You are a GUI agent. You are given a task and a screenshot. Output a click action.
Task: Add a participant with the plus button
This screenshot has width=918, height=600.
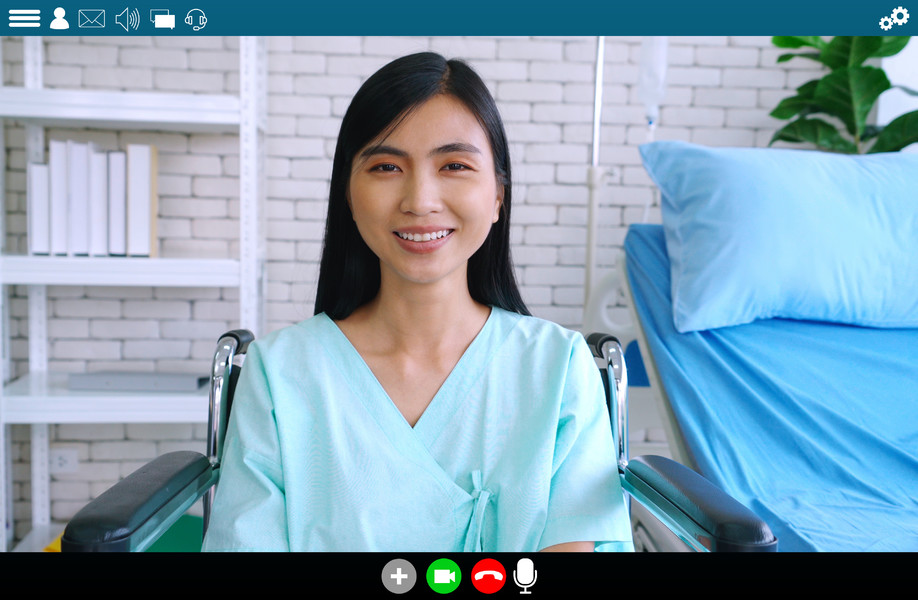399,576
